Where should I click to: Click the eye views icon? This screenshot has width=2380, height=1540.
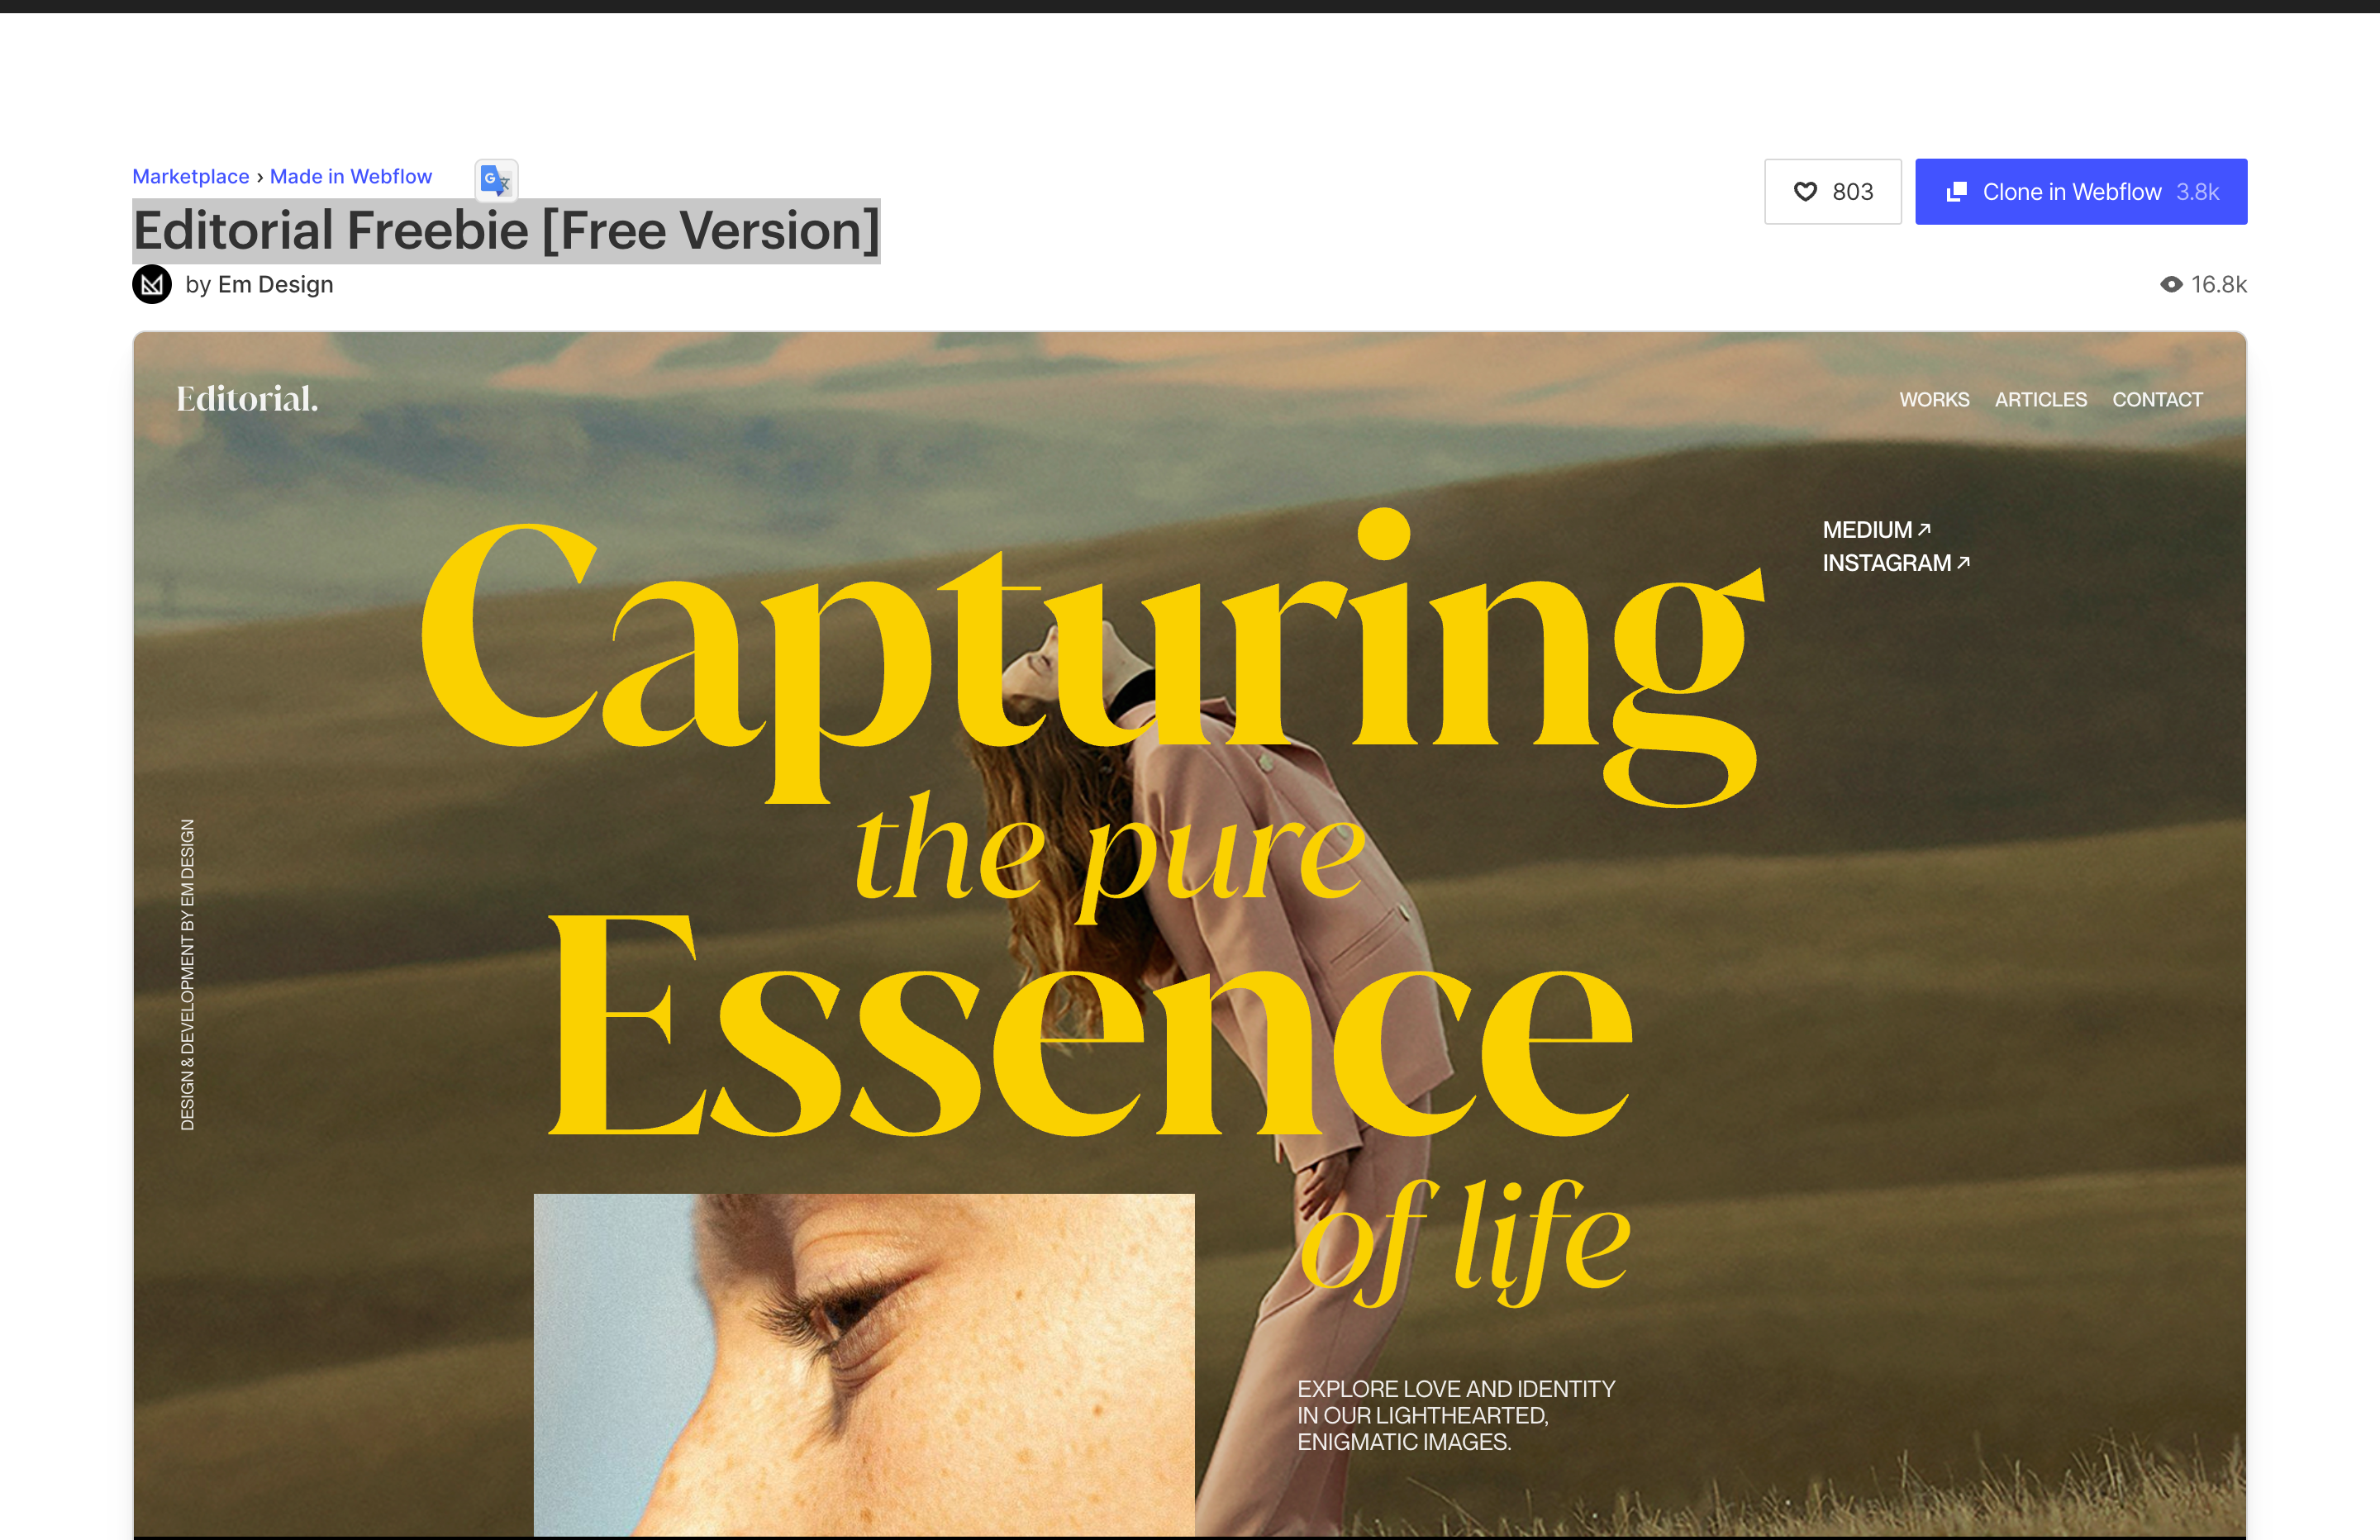coord(2171,285)
